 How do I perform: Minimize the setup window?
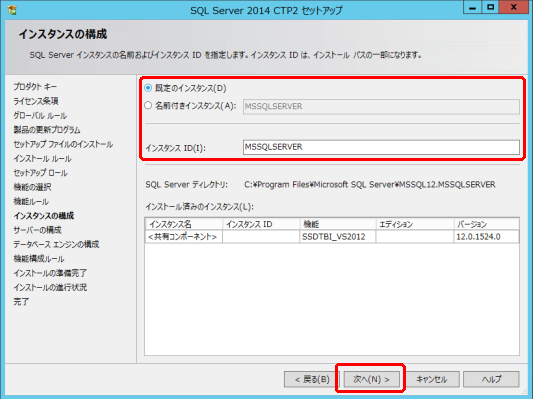click(x=472, y=8)
